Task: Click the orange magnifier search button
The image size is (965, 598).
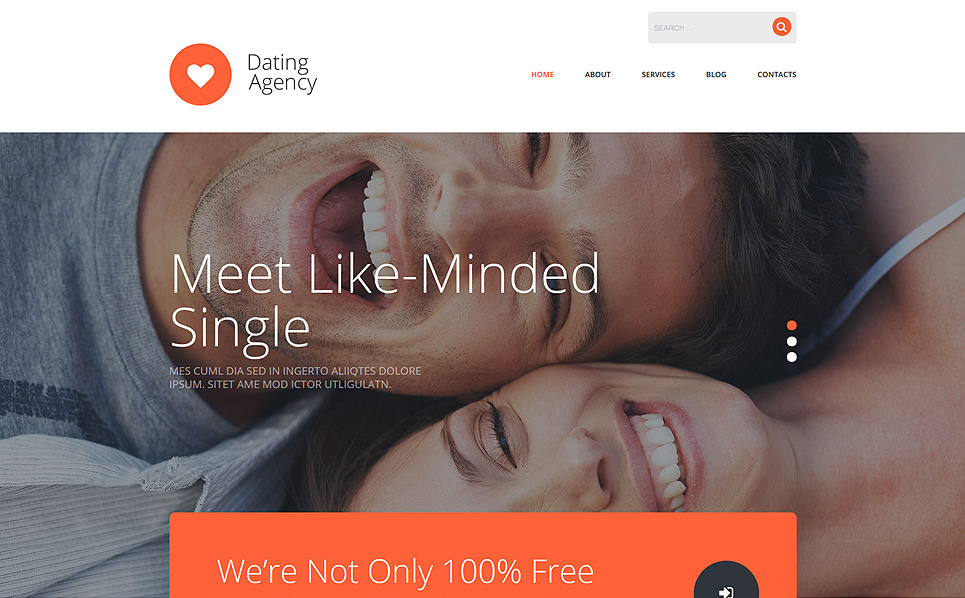Action: click(782, 27)
